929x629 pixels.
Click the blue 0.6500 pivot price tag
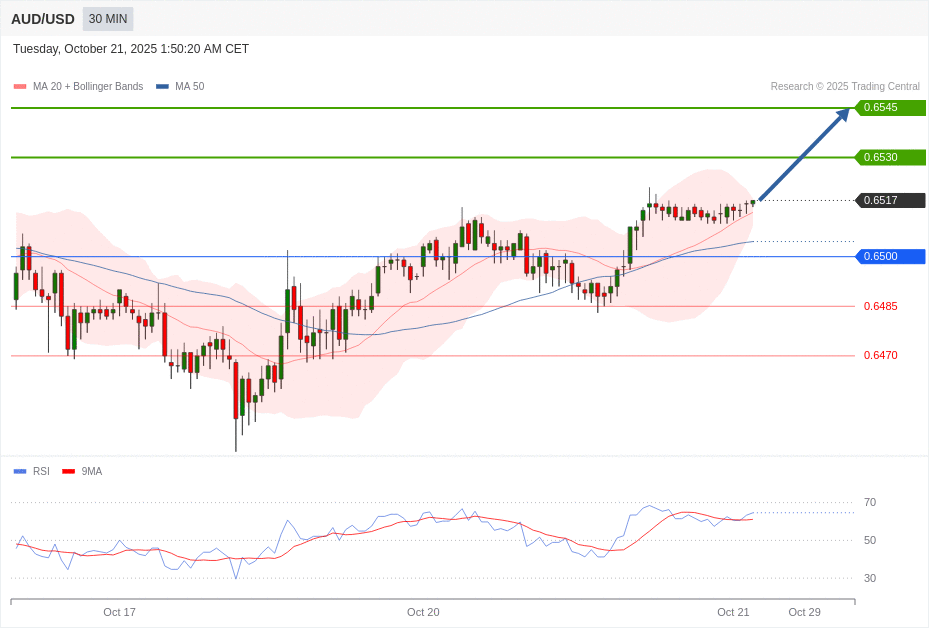point(889,256)
